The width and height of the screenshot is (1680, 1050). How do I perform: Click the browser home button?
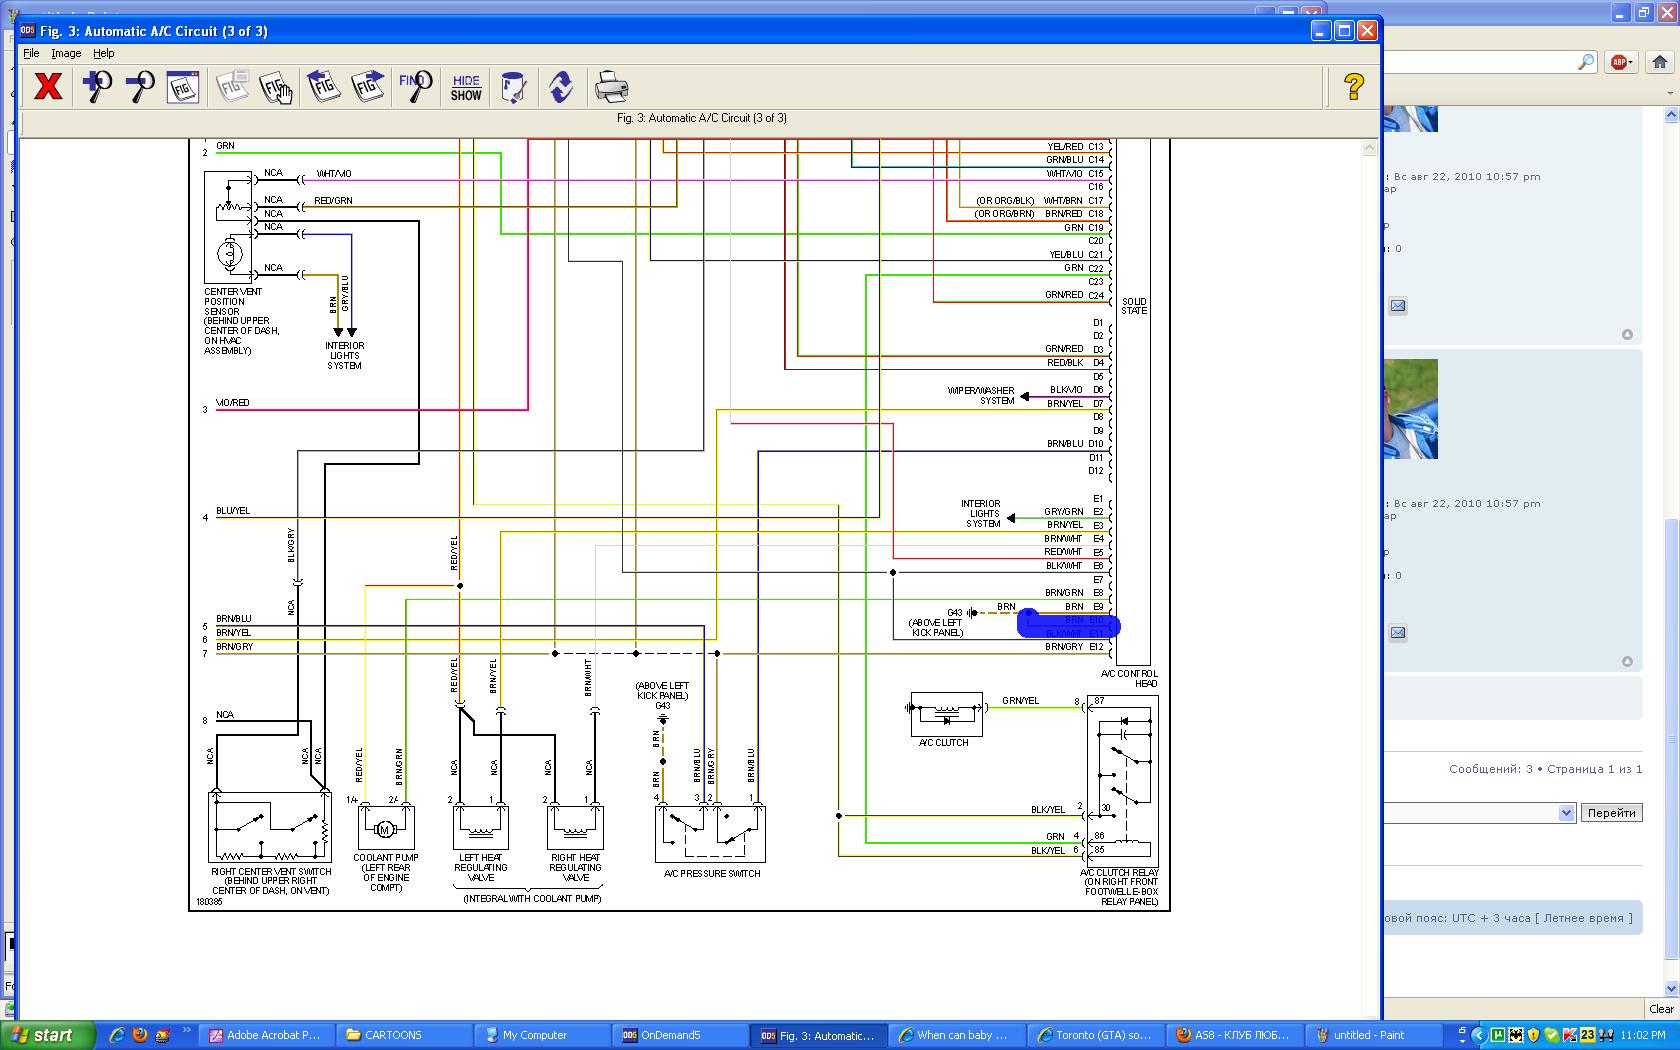(1659, 62)
